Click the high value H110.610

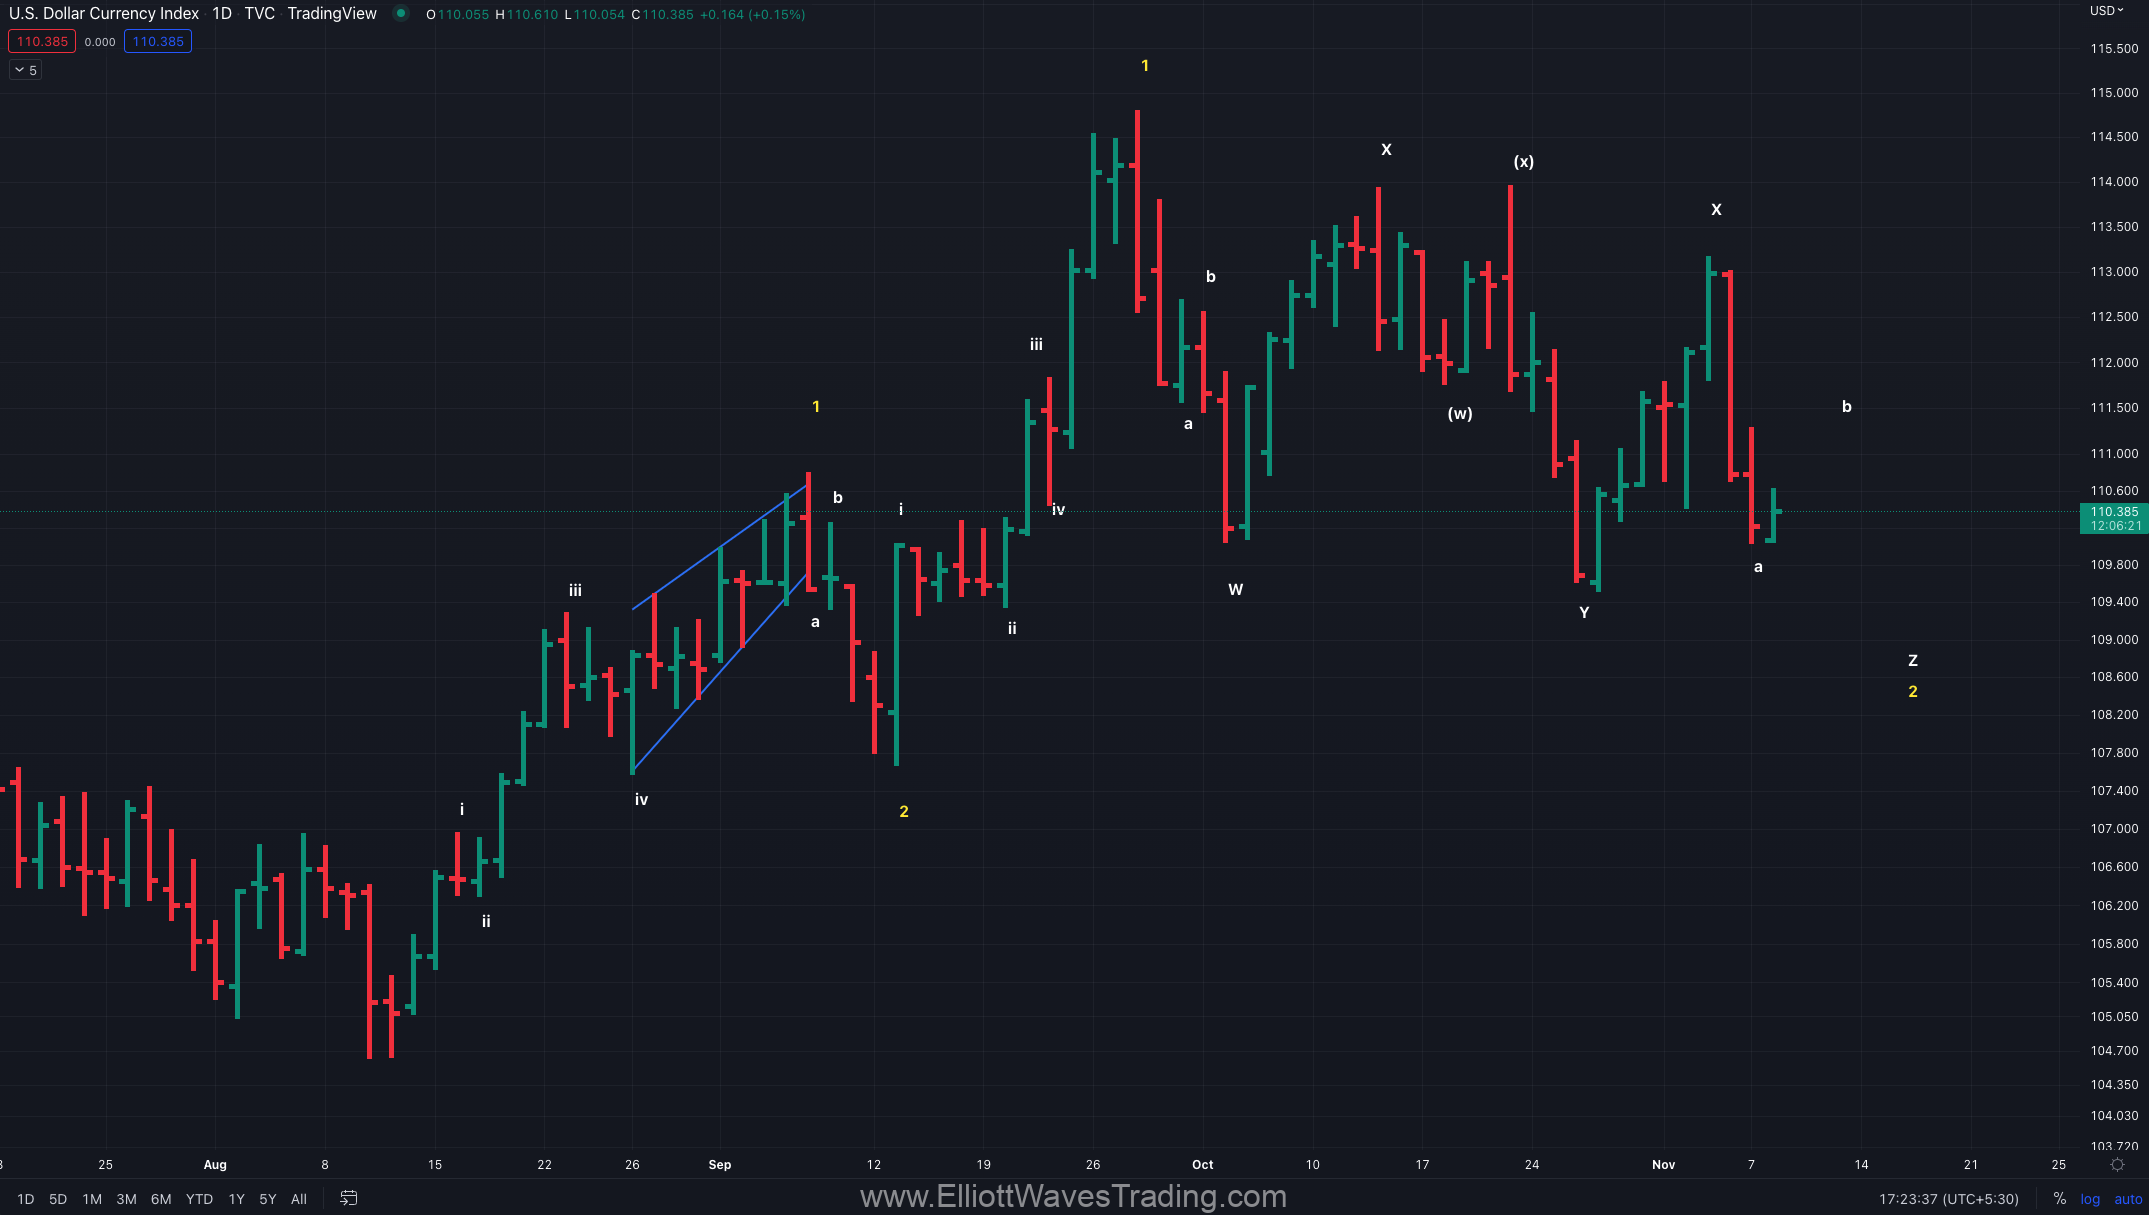coord(527,15)
